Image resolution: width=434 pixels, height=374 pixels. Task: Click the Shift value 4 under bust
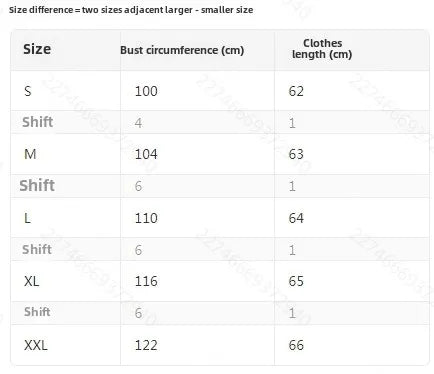[138, 123]
